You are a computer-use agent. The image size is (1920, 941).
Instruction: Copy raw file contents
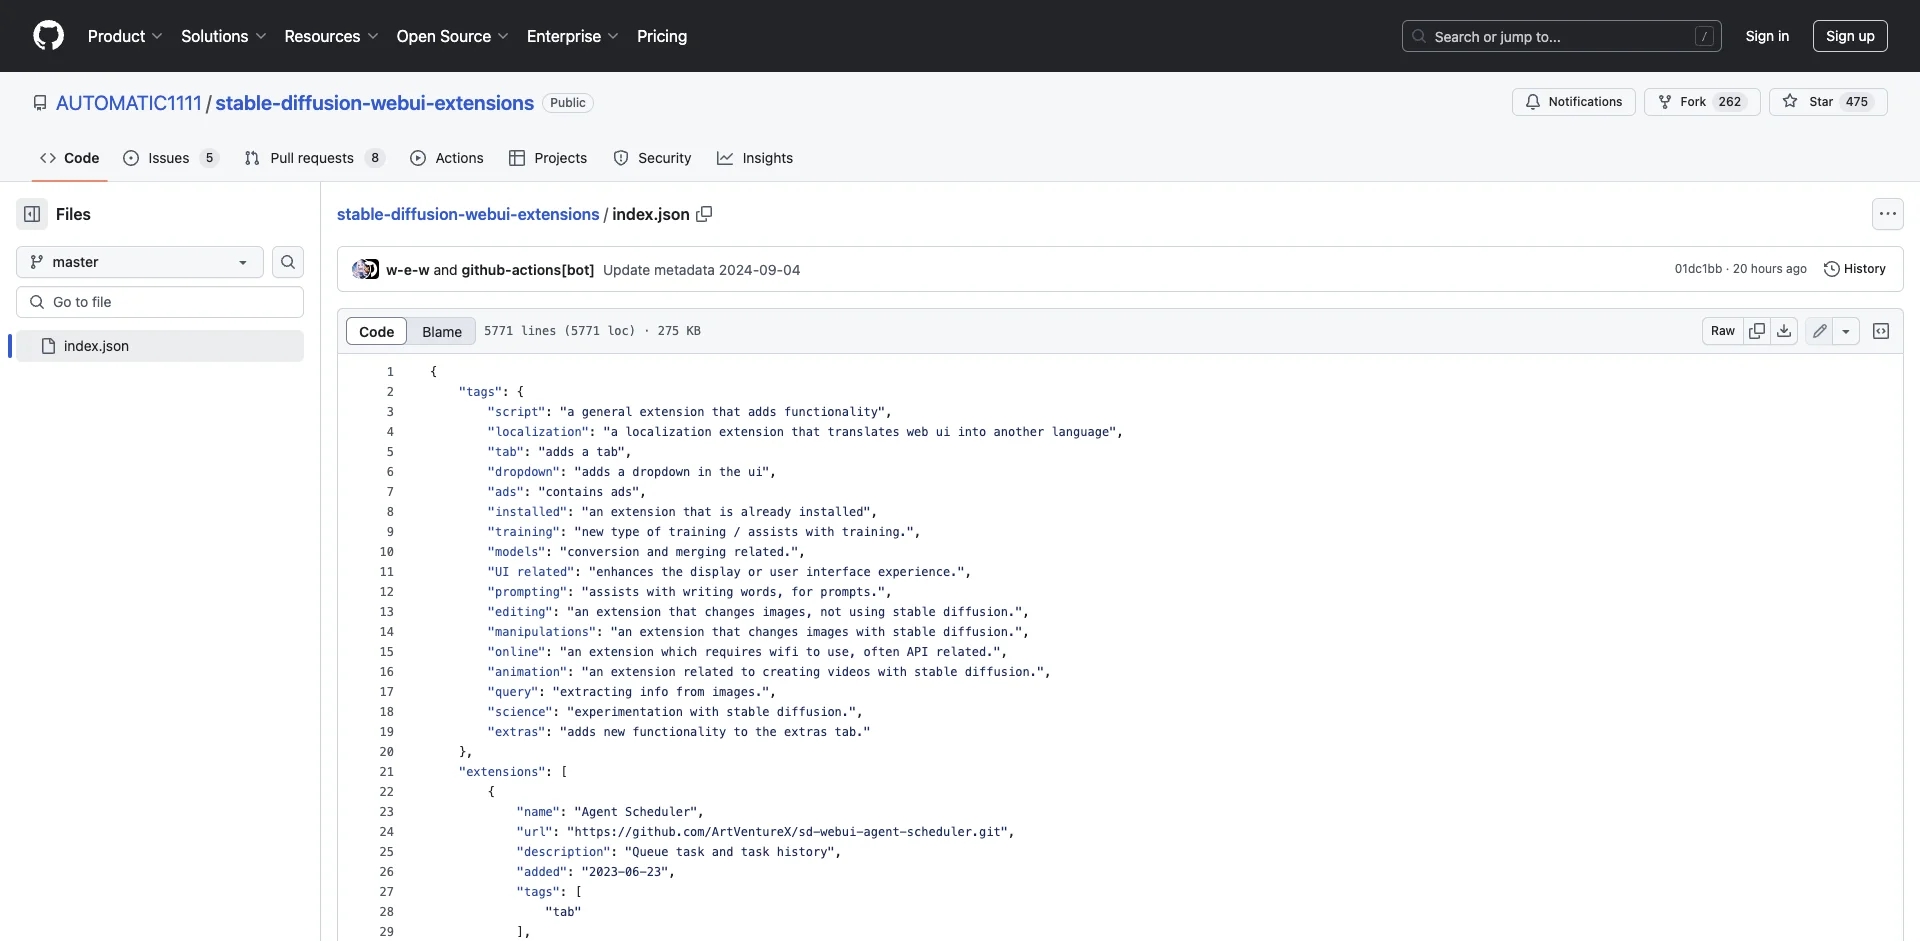[x=1757, y=331]
